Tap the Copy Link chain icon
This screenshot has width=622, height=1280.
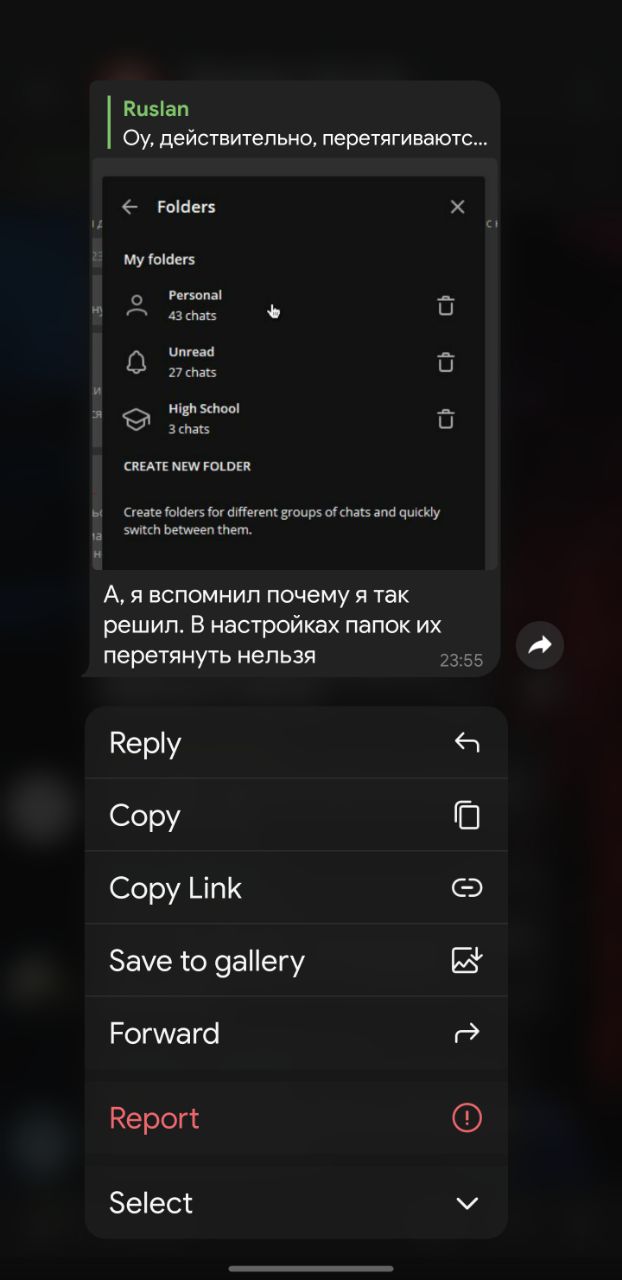coord(467,888)
